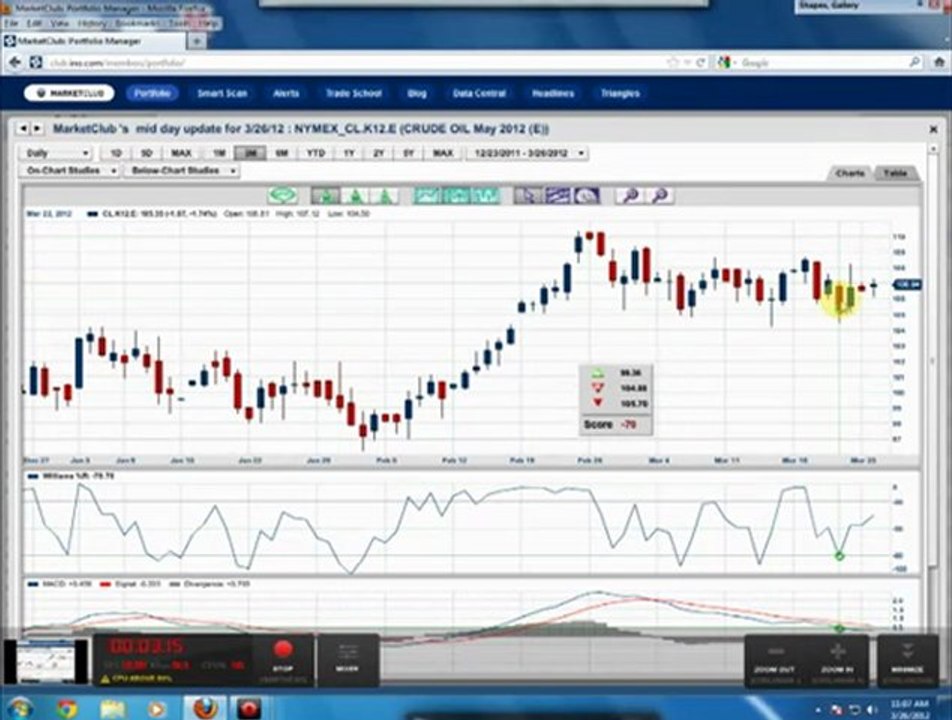
Task: Expand the On-Chart Studies dropdown
Action: [x=70, y=171]
